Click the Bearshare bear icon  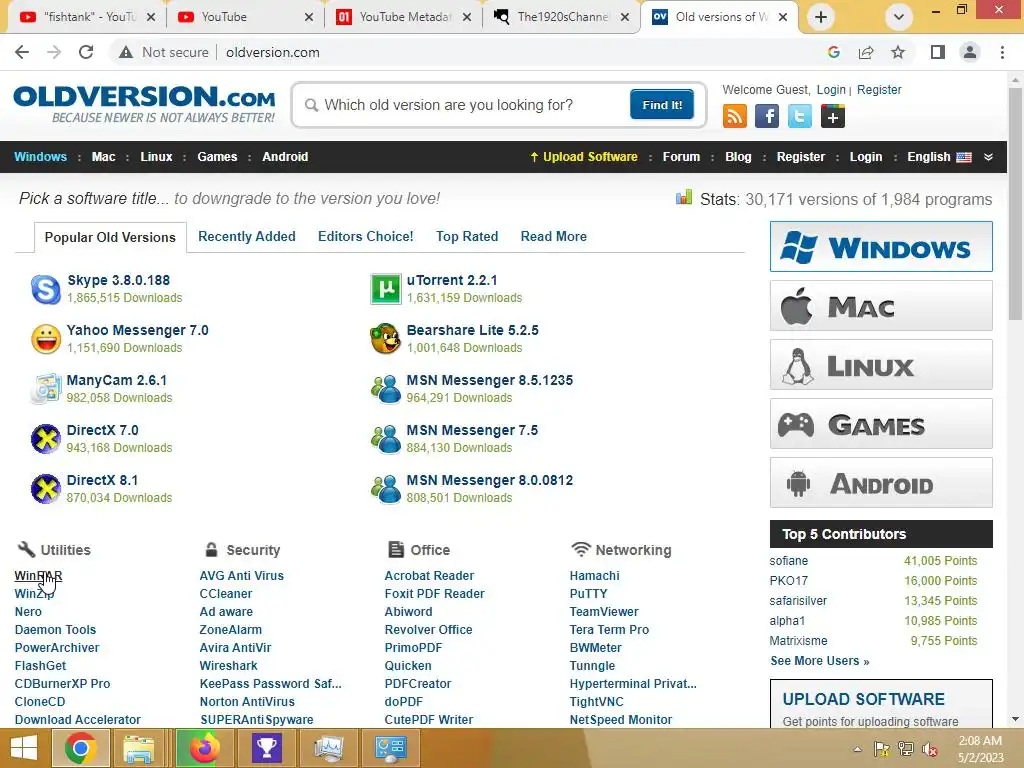386,339
